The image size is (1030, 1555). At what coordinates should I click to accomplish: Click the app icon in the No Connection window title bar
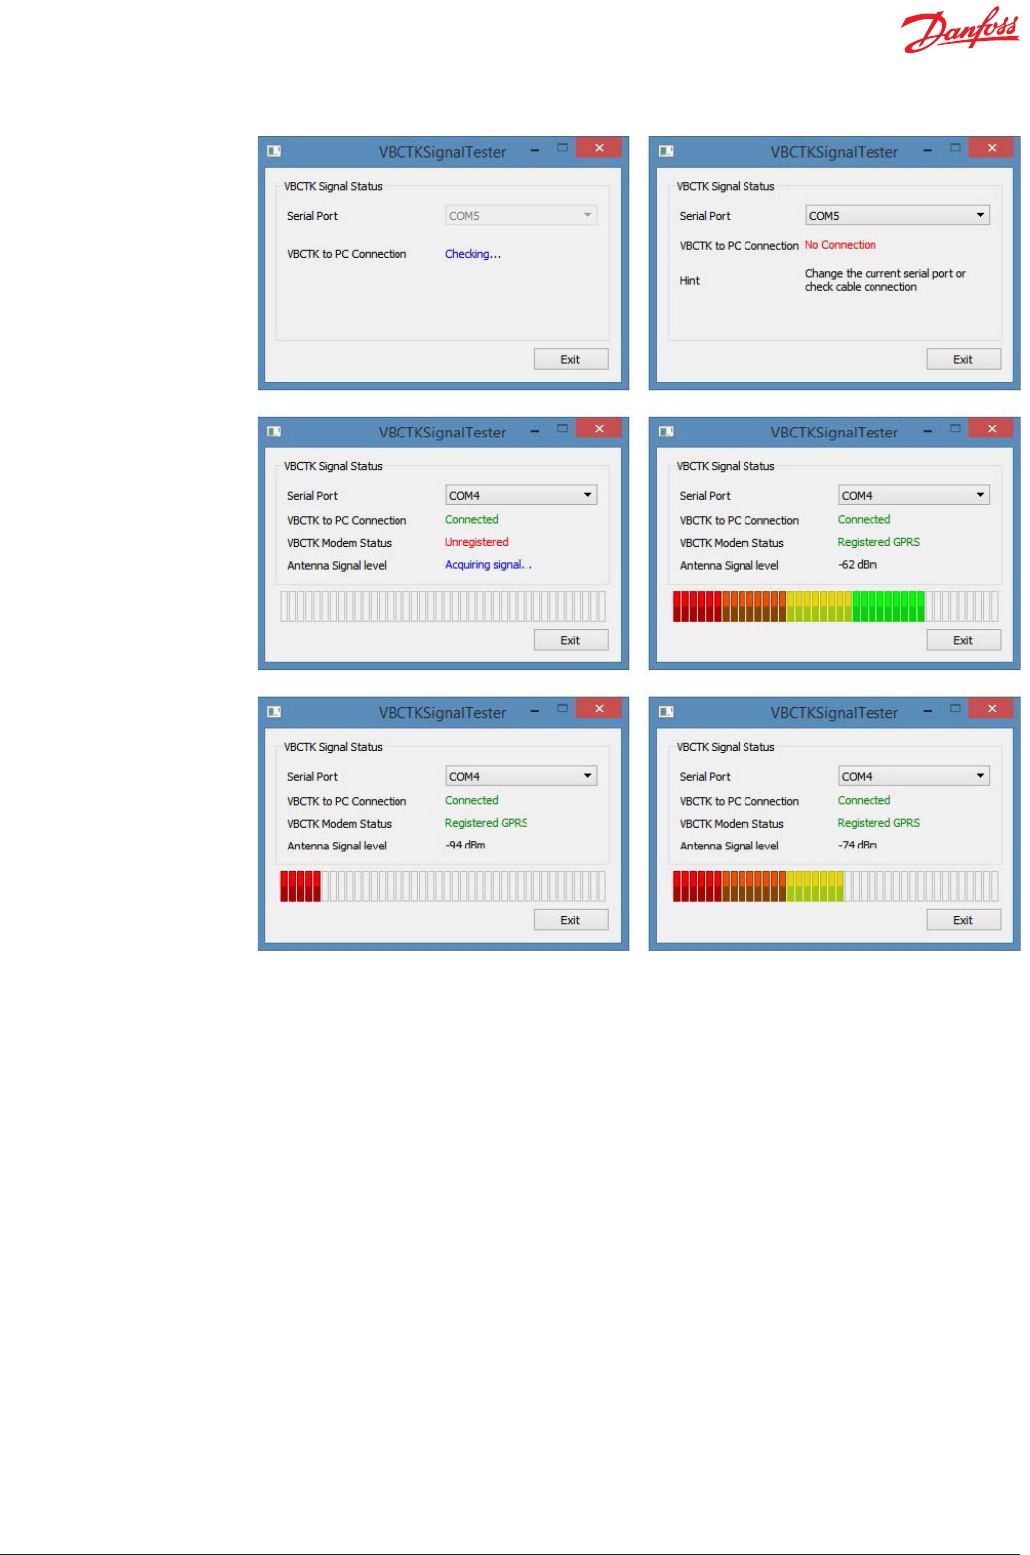(666, 151)
